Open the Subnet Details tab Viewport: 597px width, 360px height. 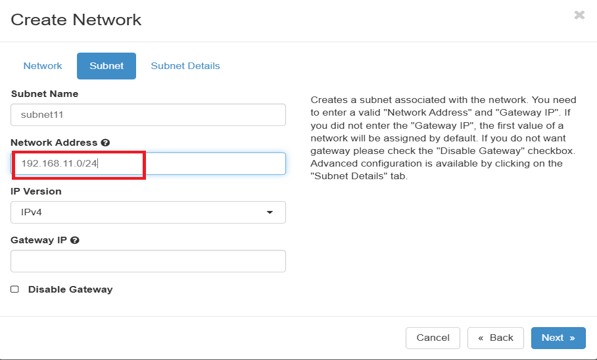tap(185, 66)
